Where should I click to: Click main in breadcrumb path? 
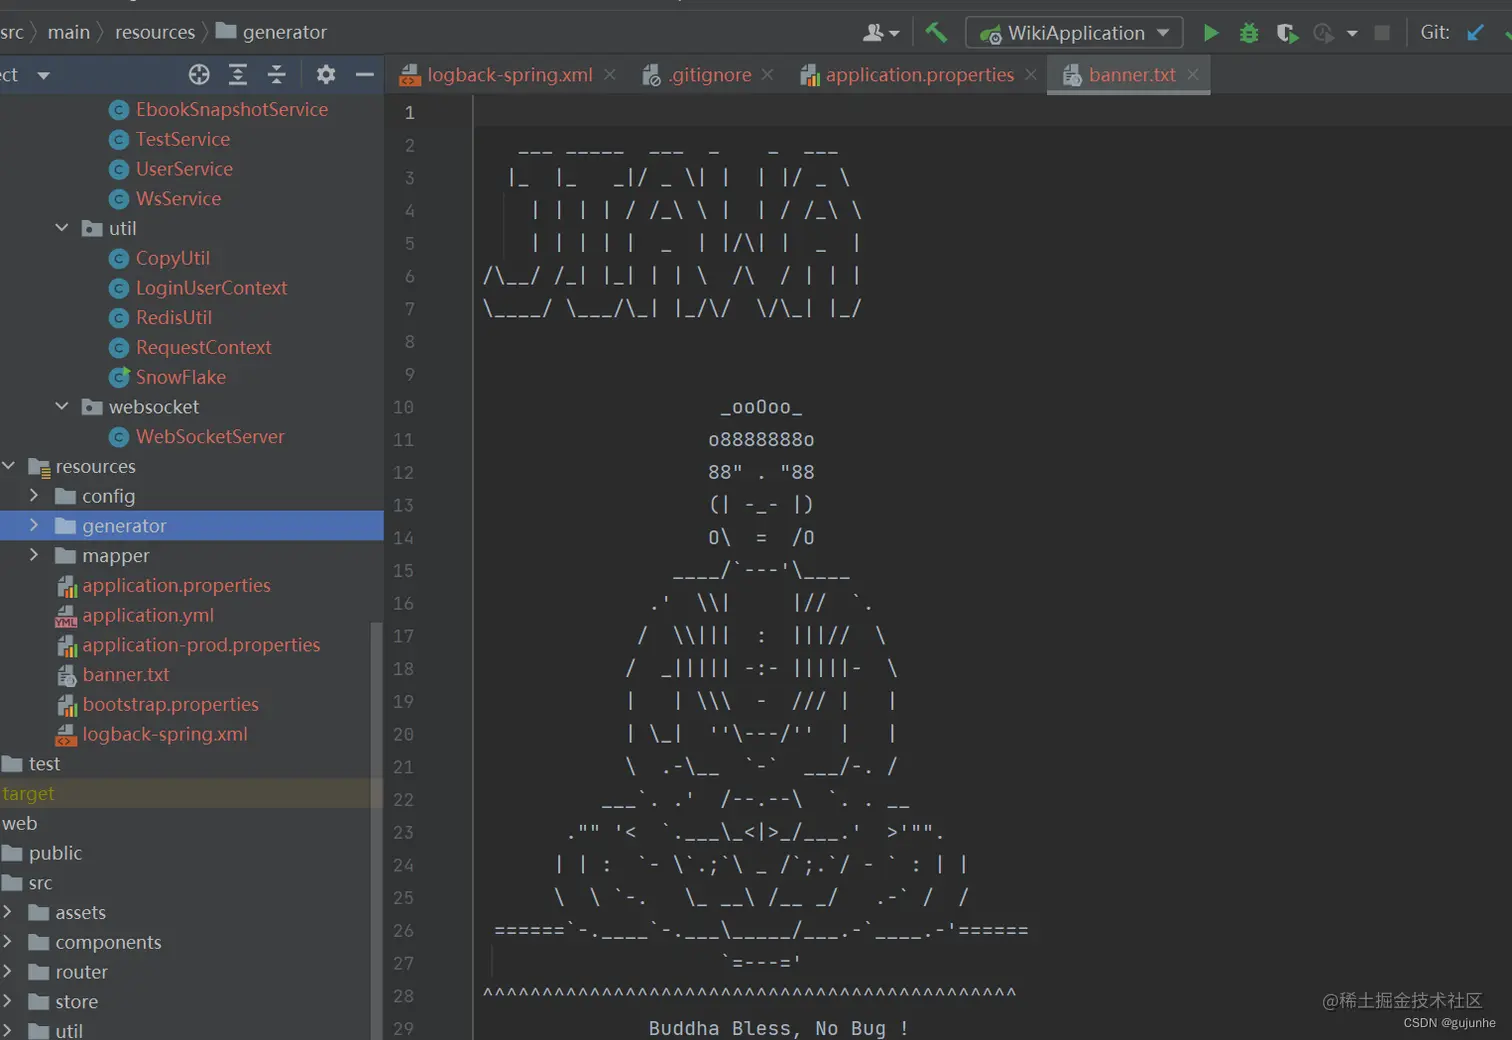pyautogui.click(x=69, y=32)
